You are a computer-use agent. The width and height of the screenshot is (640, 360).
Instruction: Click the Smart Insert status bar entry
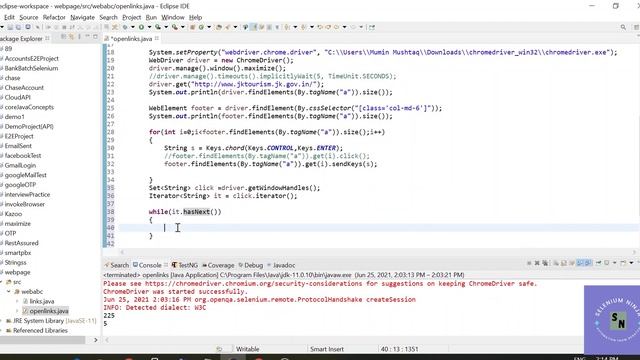[x=327, y=349]
